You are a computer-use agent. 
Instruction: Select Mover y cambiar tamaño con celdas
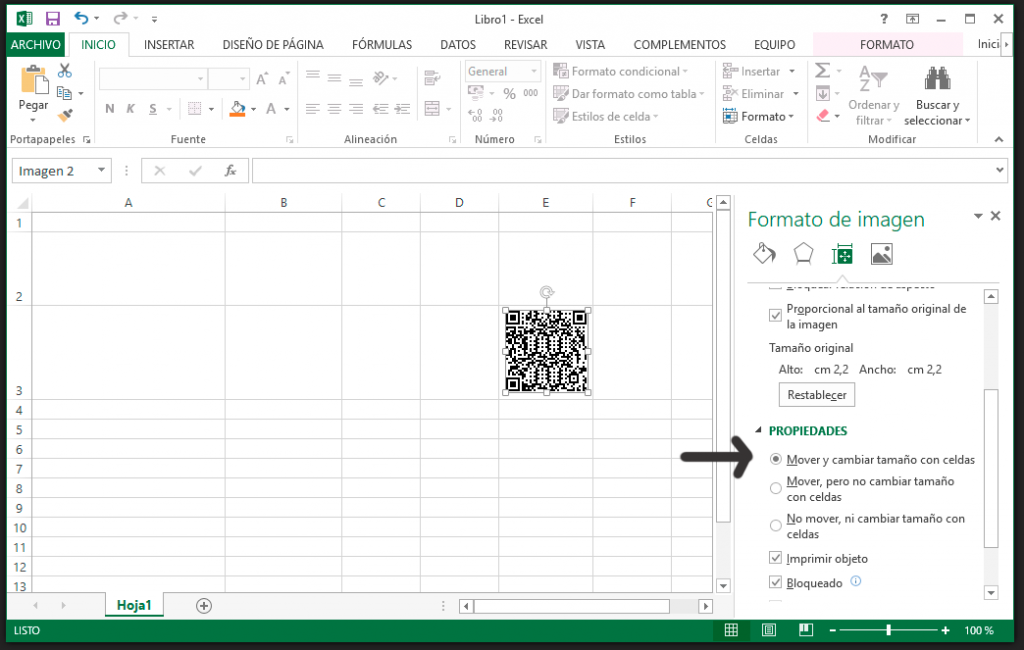[776, 459]
